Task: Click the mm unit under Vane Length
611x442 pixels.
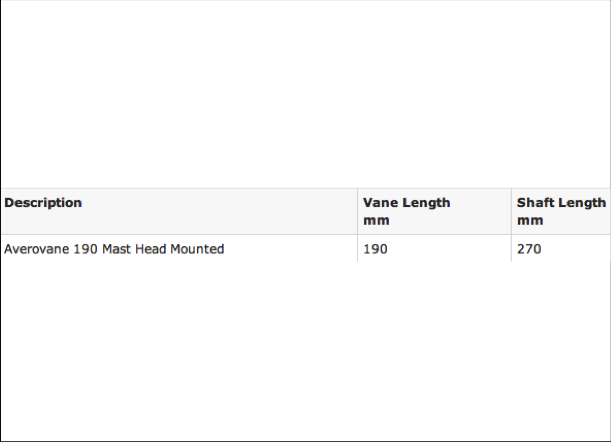Action: (x=376, y=221)
